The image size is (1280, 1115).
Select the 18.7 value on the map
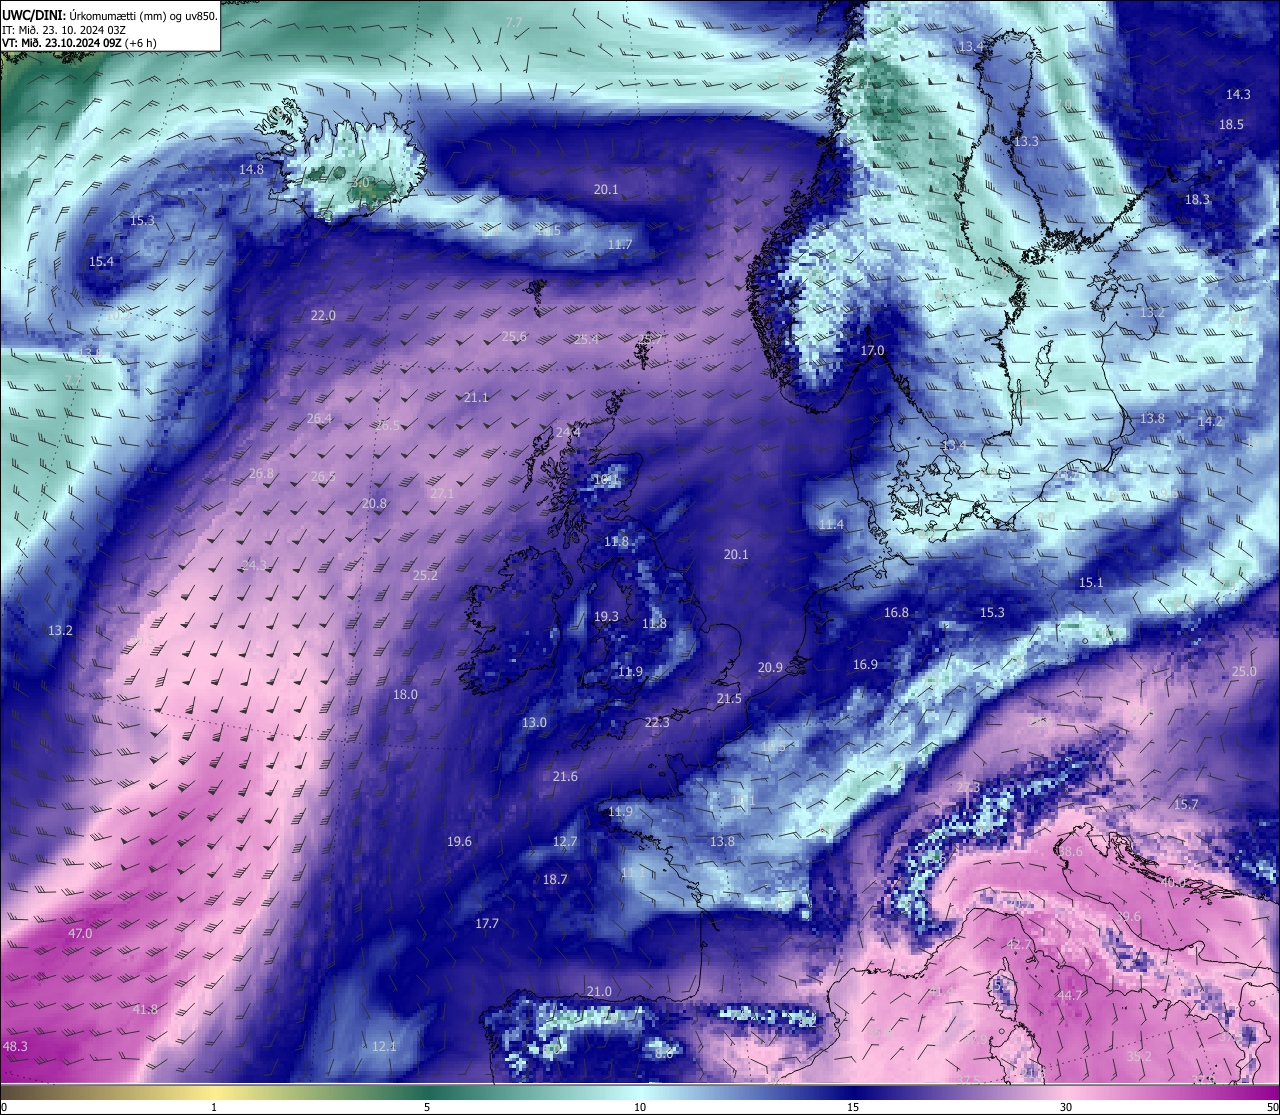click(555, 879)
